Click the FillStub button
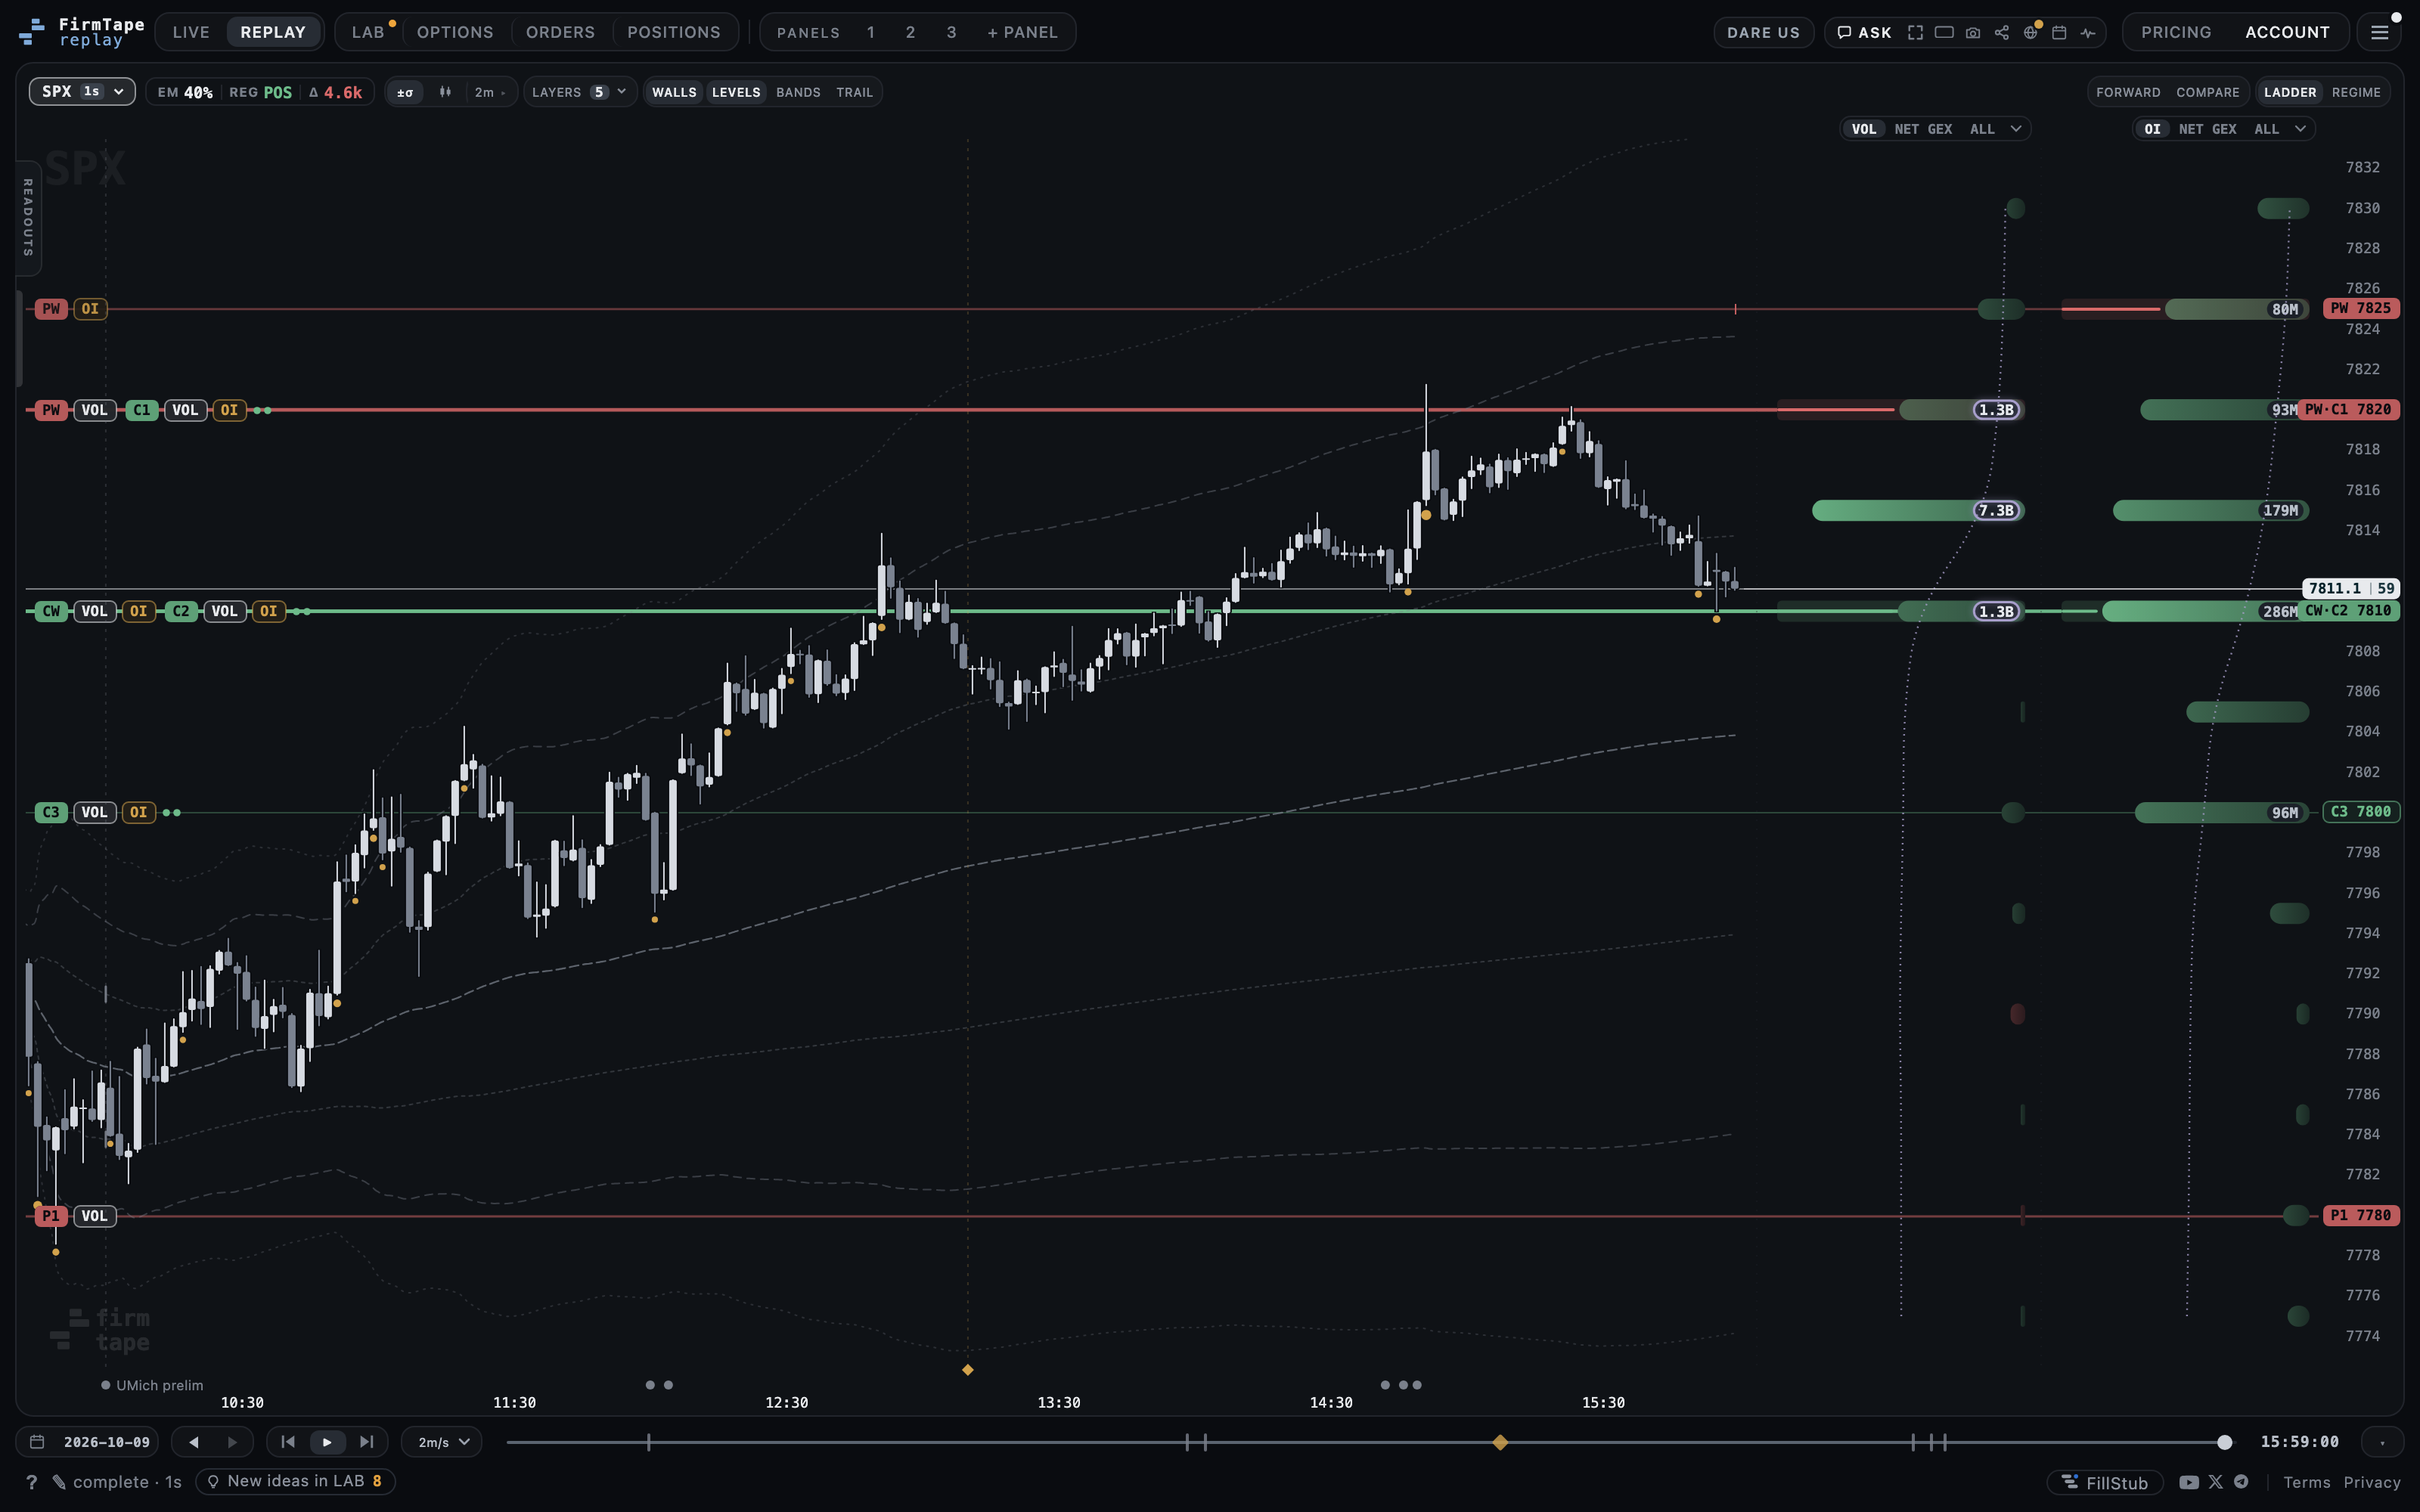Image resolution: width=2420 pixels, height=1512 pixels. pos(2105,1482)
